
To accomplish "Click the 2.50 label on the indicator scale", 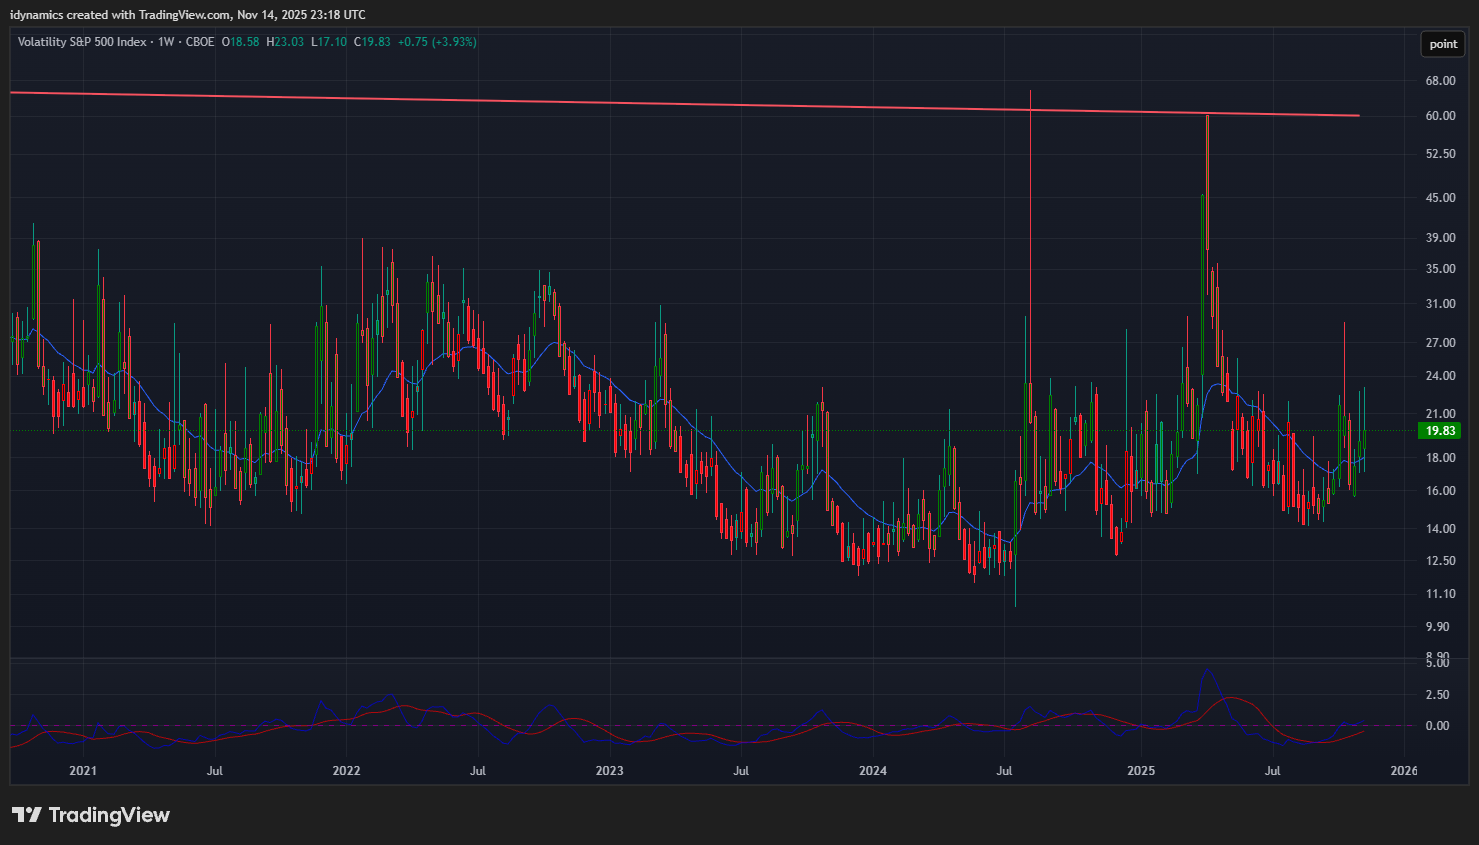I will click(x=1437, y=695).
